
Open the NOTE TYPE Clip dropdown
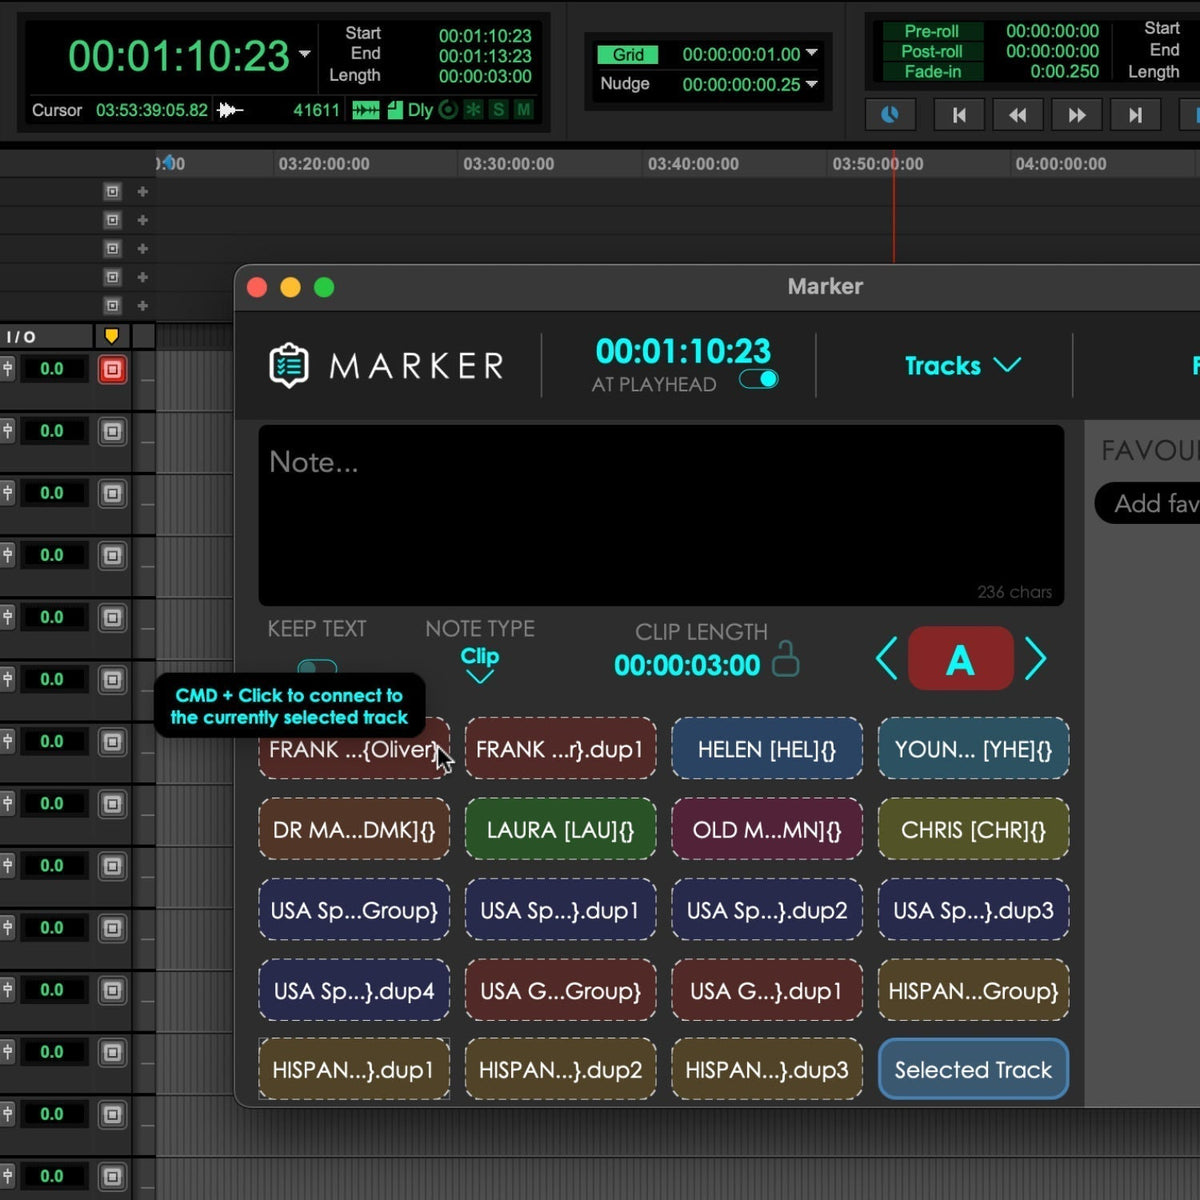pos(480,663)
